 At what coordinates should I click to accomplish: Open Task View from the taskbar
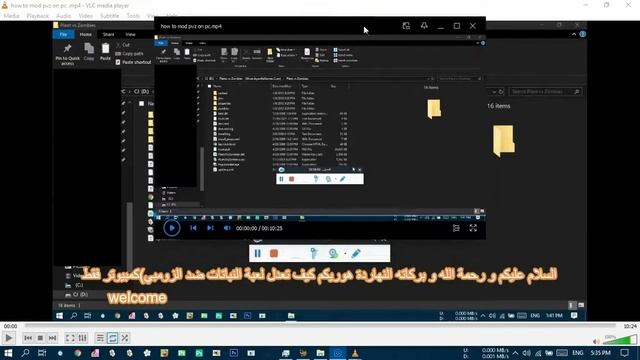42,353
